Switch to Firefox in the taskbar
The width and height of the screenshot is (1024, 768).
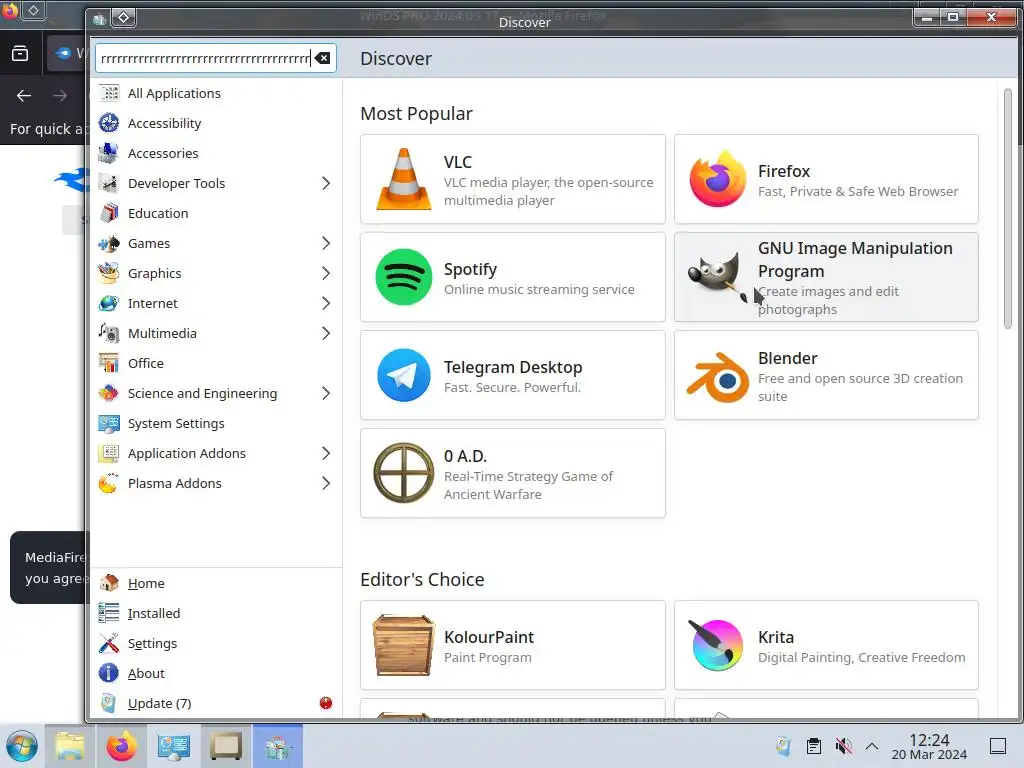pyautogui.click(x=121, y=746)
